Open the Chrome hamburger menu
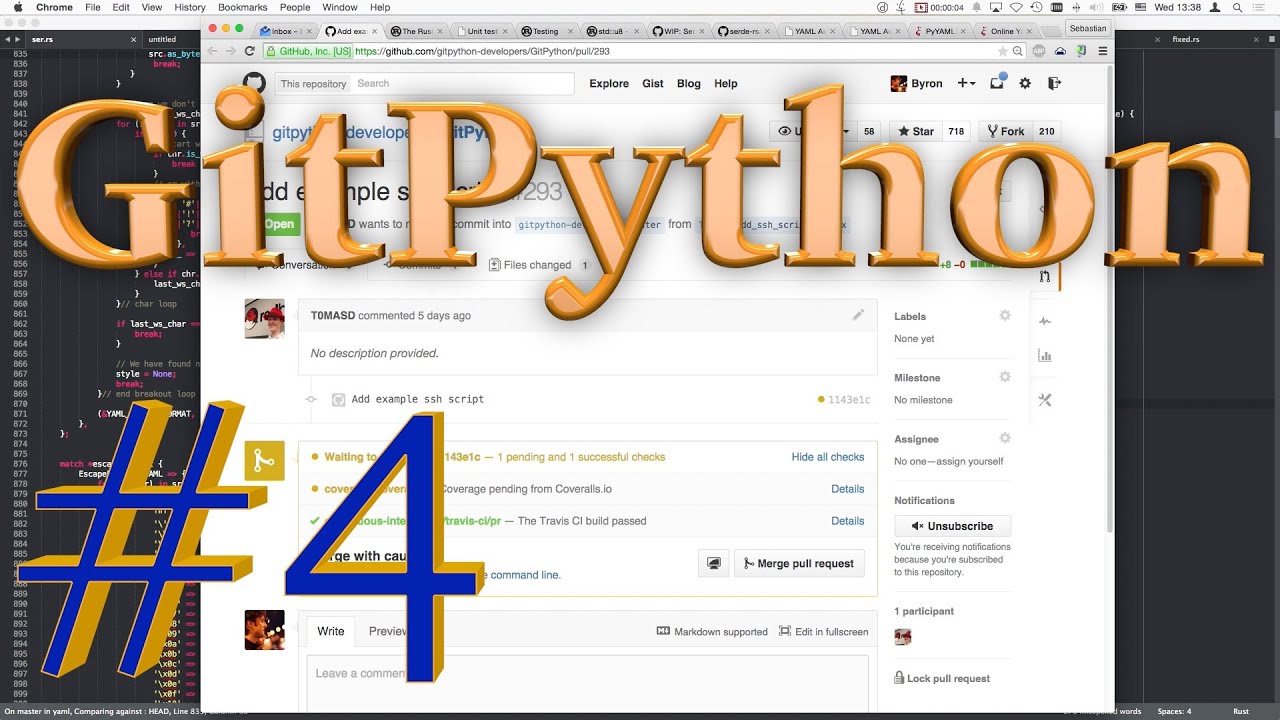The width and height of the screenshot is (1280, 720). tap(1103, 51)
